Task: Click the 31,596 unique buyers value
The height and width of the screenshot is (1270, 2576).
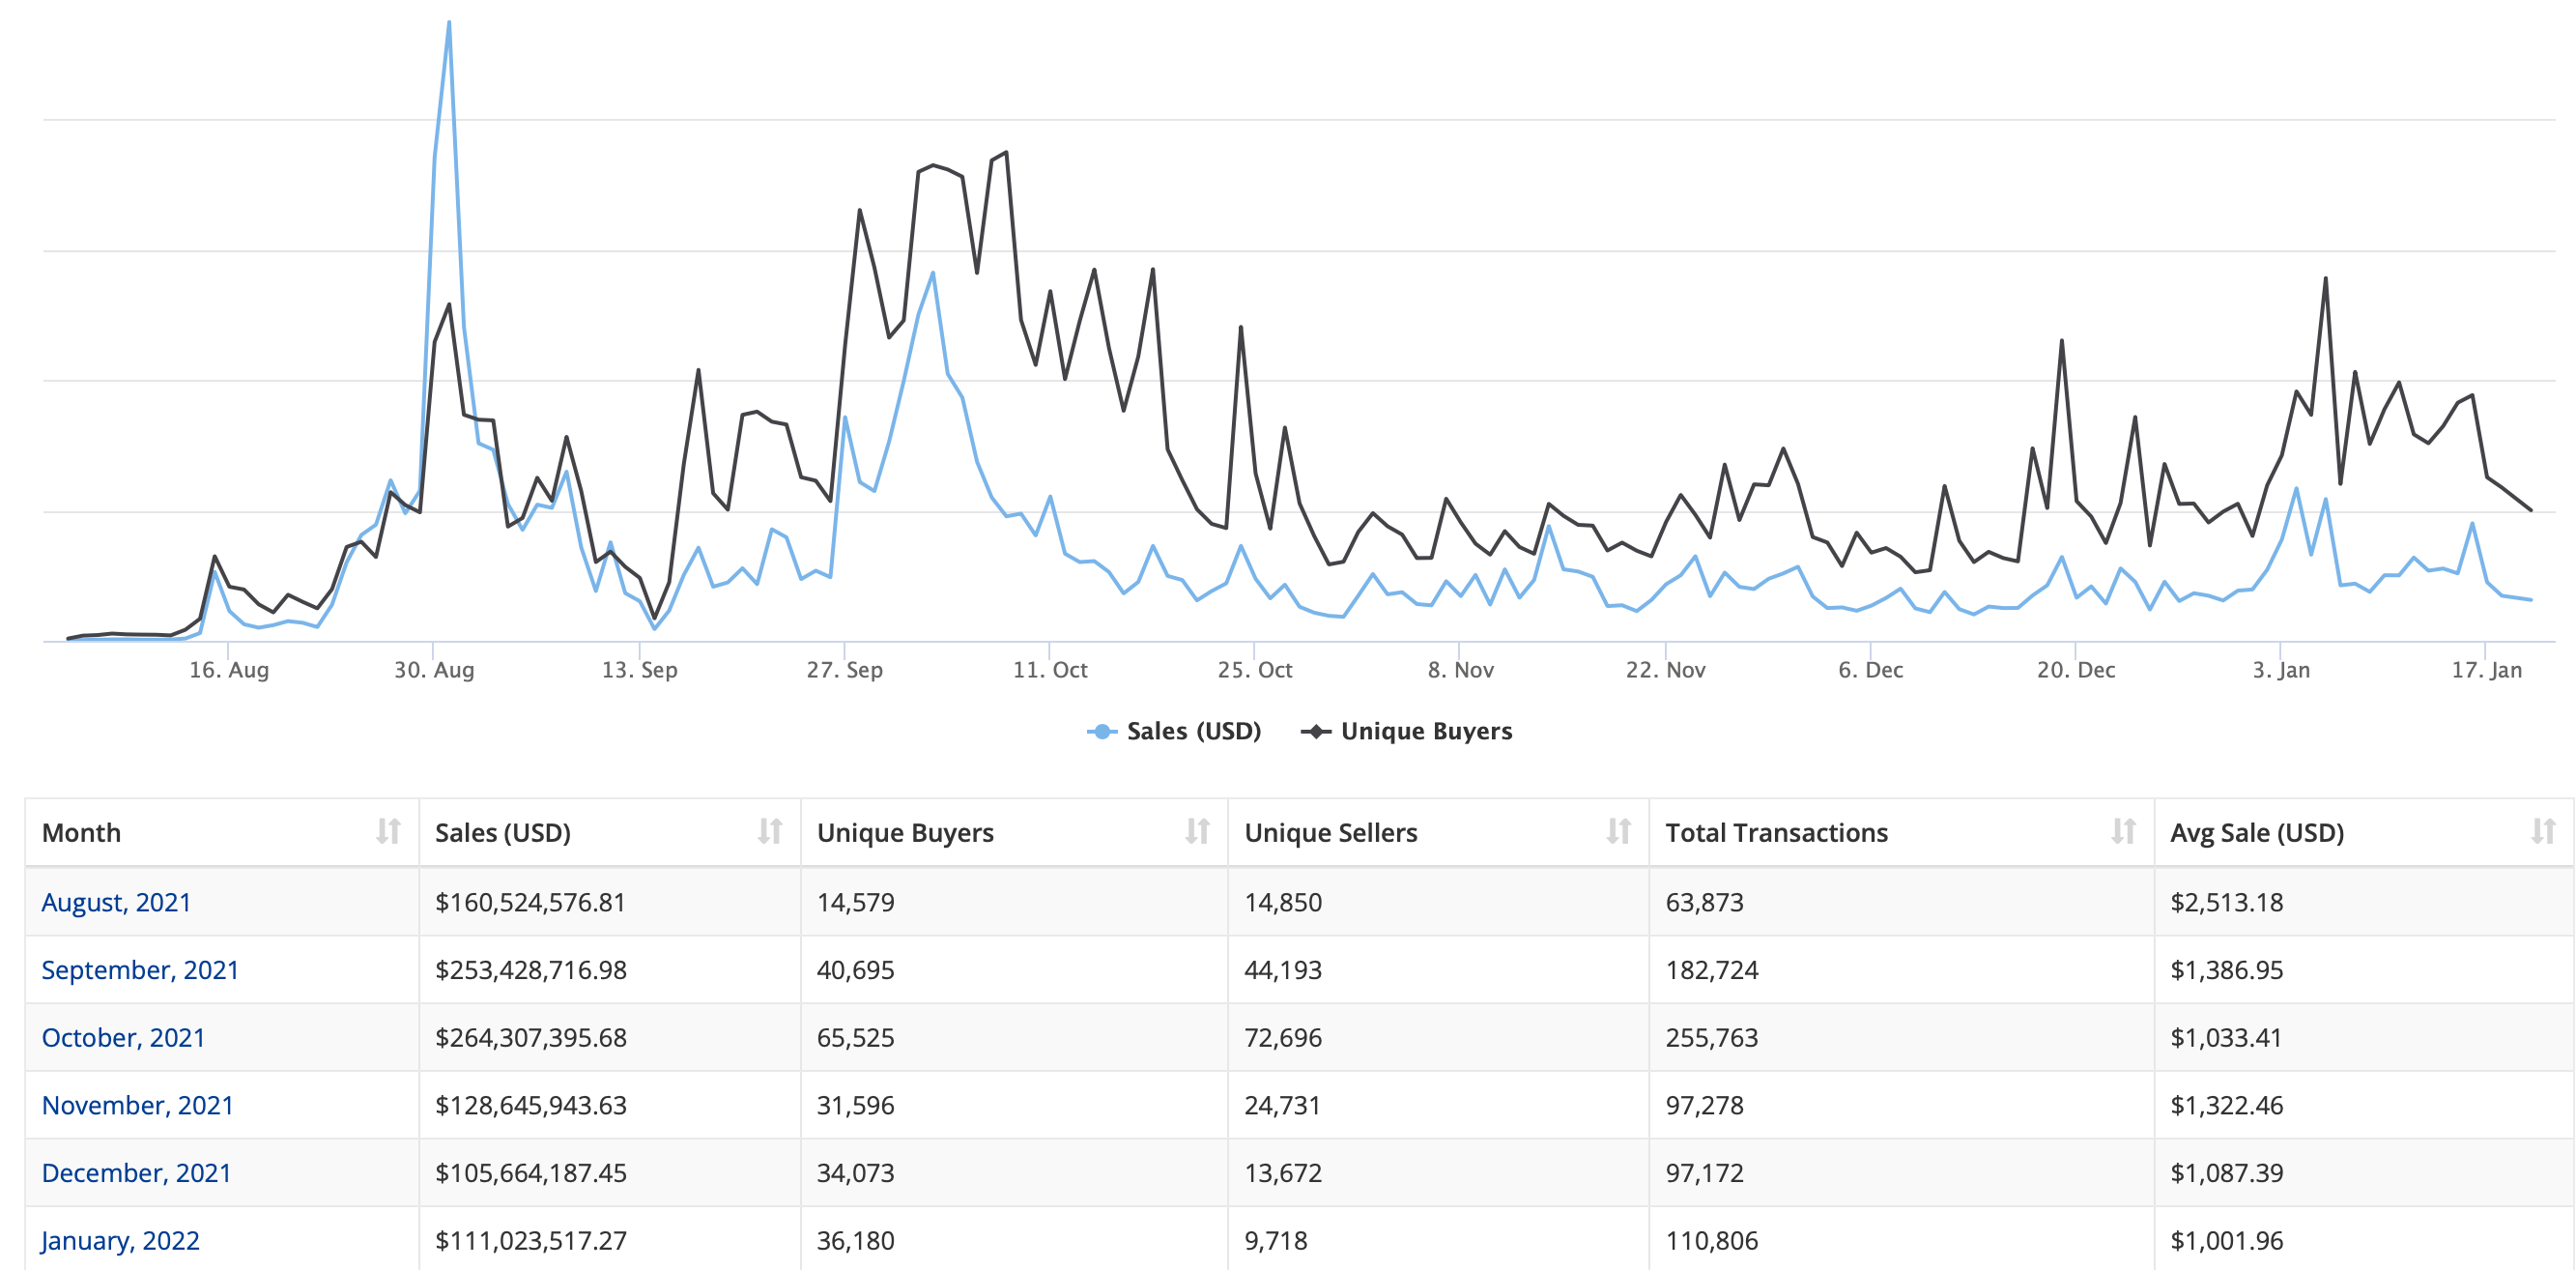Action: coord(856,1105)
